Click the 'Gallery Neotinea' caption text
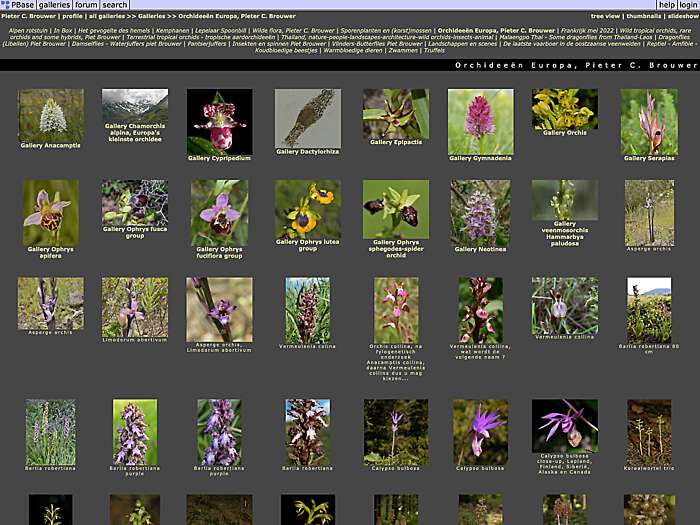Image resolution: width=700 pixels, height=525 pixels. [480, 249]
